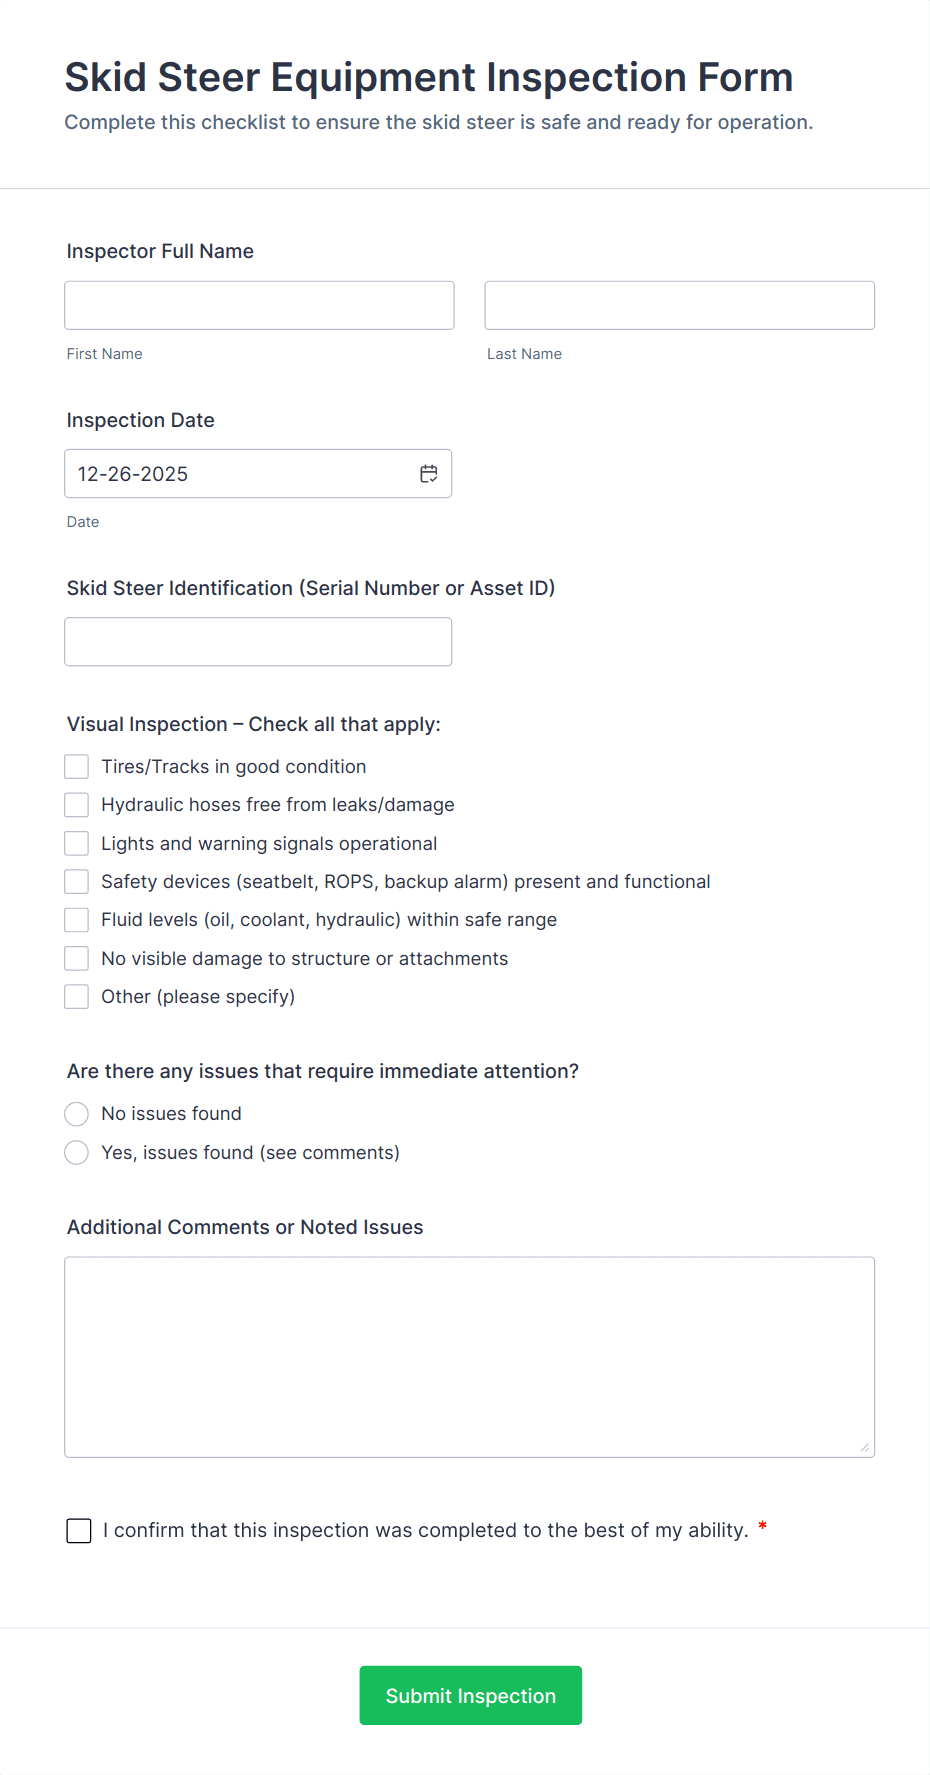930x1775 pixels.
Task: Click the Skid Steer Identification field
Action: point(258,641)
